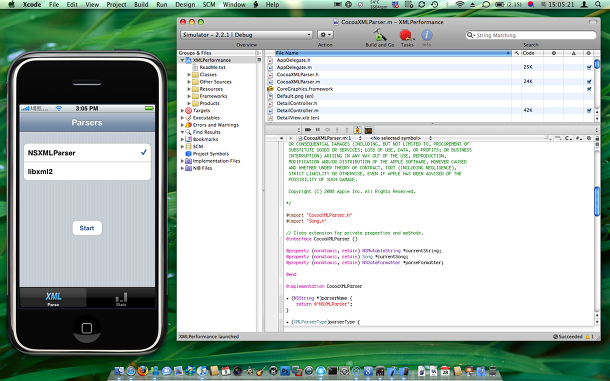
Task: Sort by the File Name column header
Action: [393, 53]
